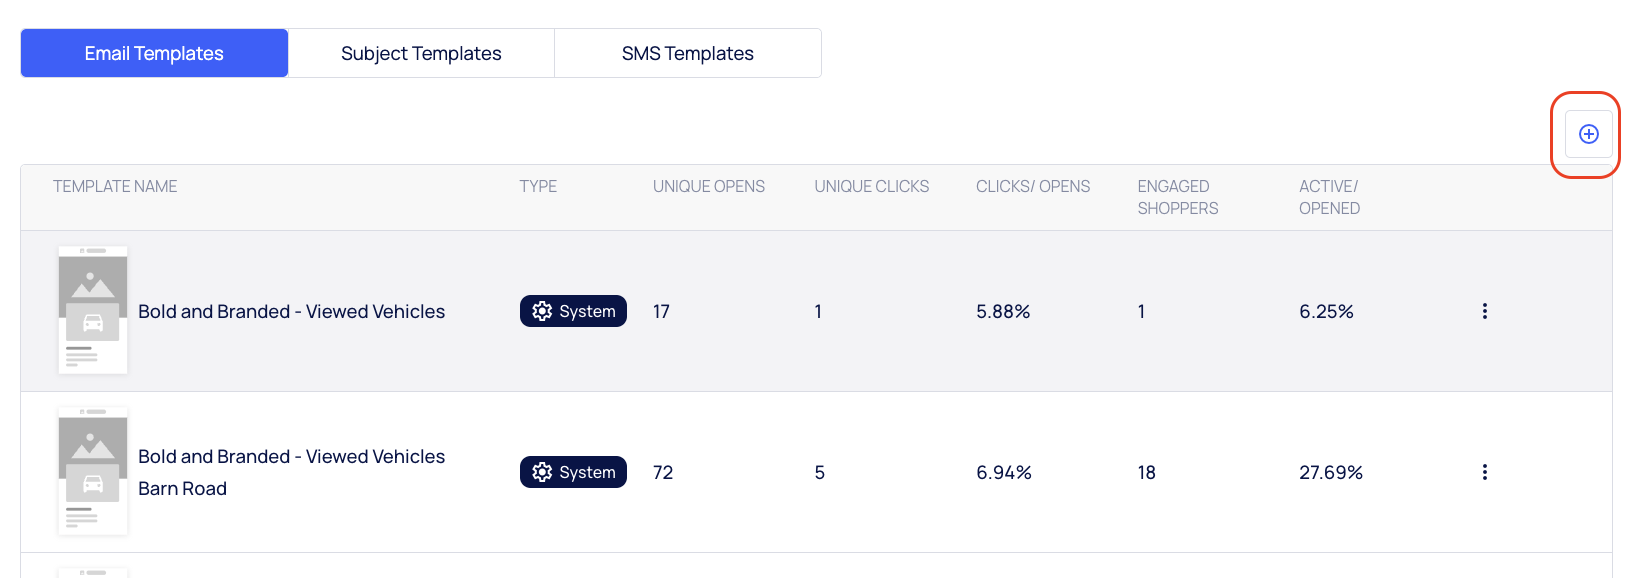Viewport: 1634px width, 578px height.
Task: Switch to the Subject Templates tab
Action: [421, 53]
